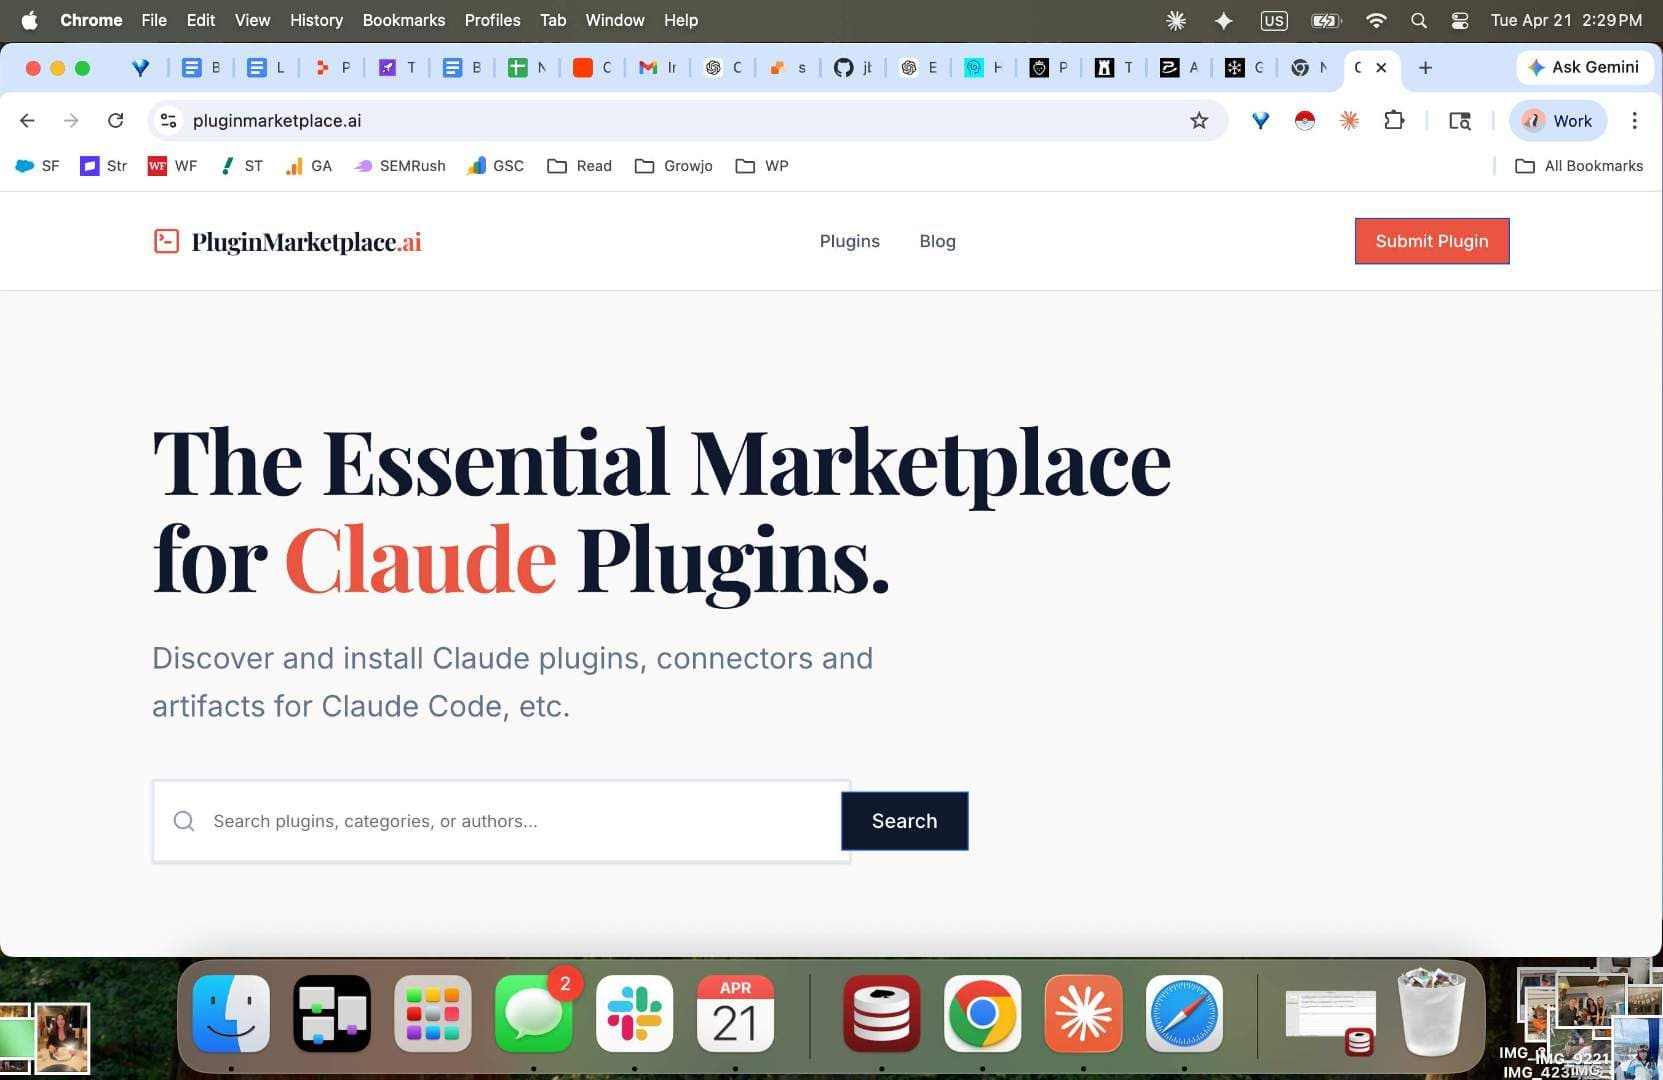Expand the Read bookmarks folder

pos(579,166)
